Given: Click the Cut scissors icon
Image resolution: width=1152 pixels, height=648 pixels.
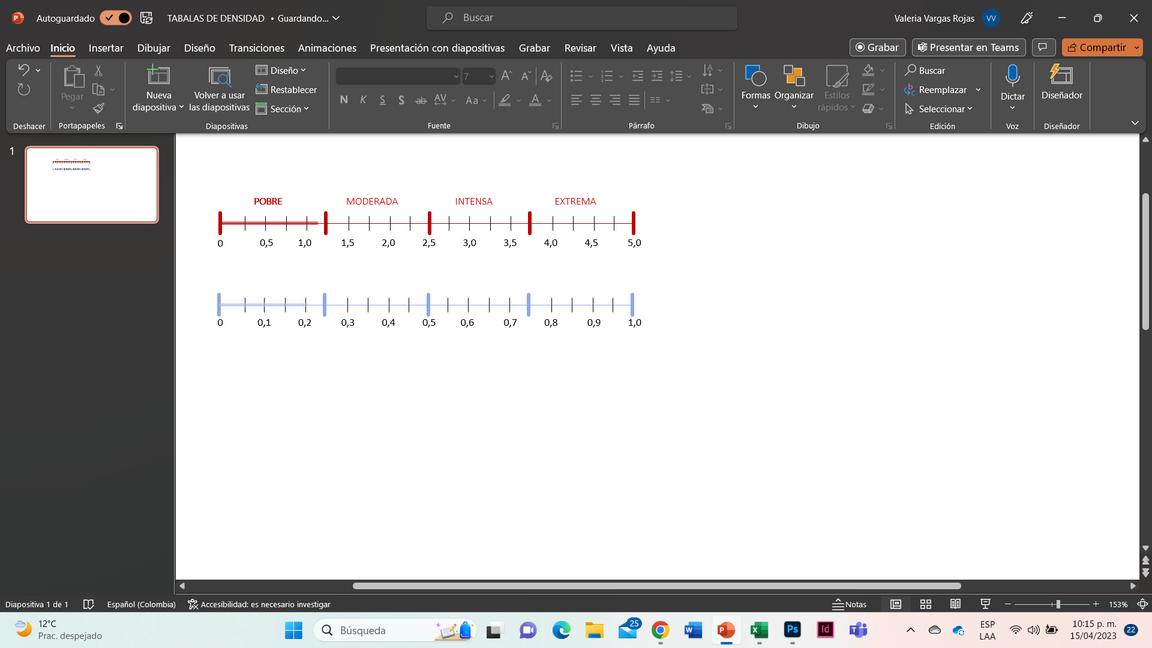Looking at the screenshot, I should [98, 71].
